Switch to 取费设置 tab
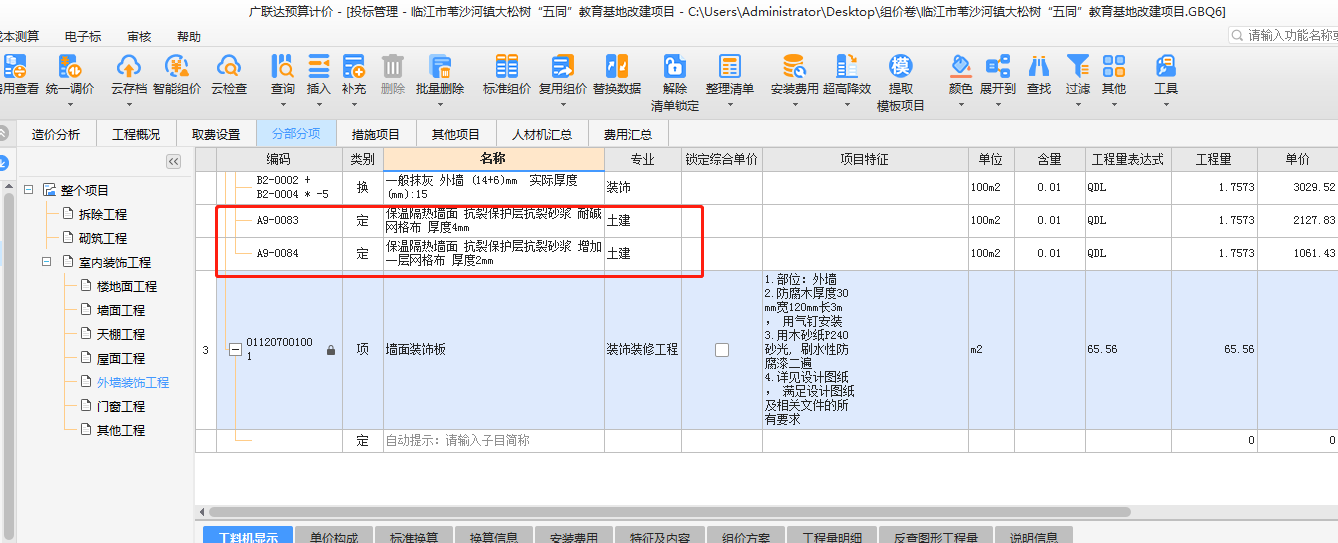This screenshot has width=1338, height=543. (216, 134)
